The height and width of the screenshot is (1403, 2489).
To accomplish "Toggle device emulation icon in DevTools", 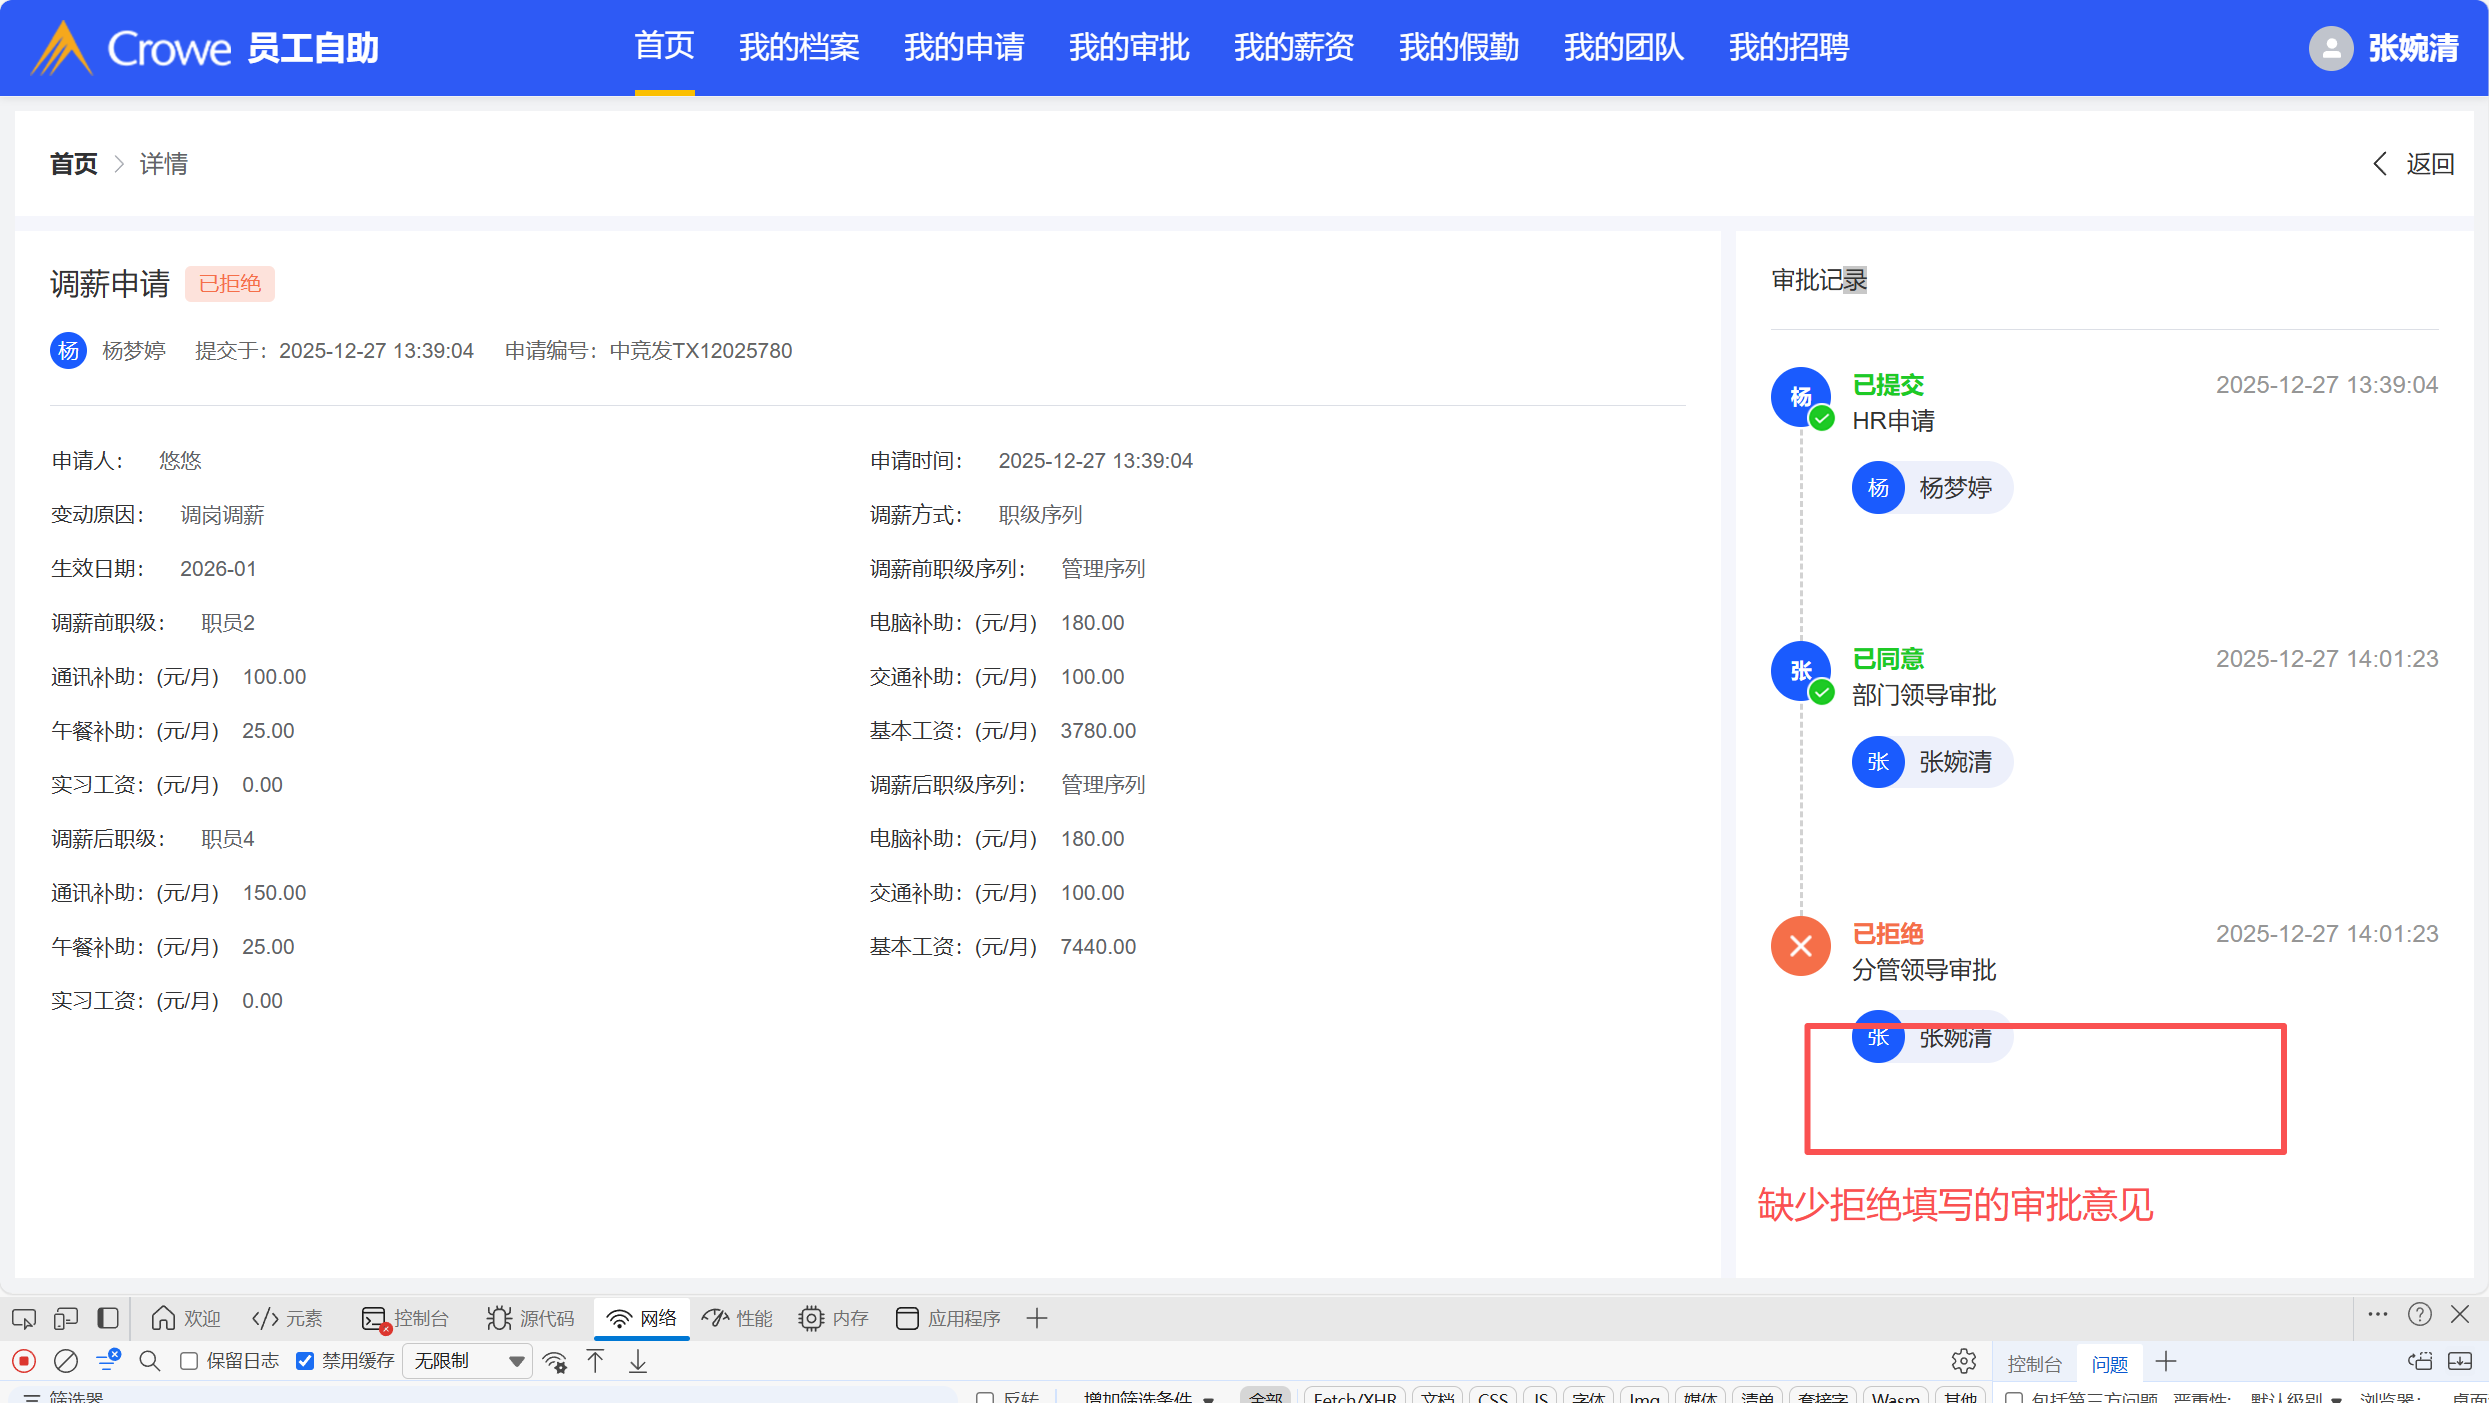I will [x=66, y=1319].
